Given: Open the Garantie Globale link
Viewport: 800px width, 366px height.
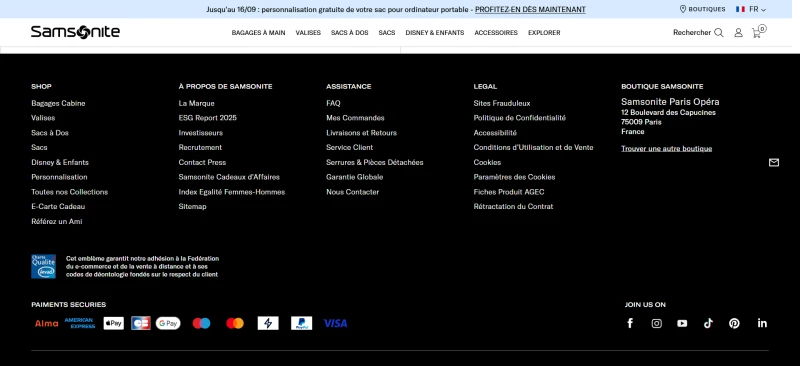Looking at the screenshot, I should click(355, 177).
